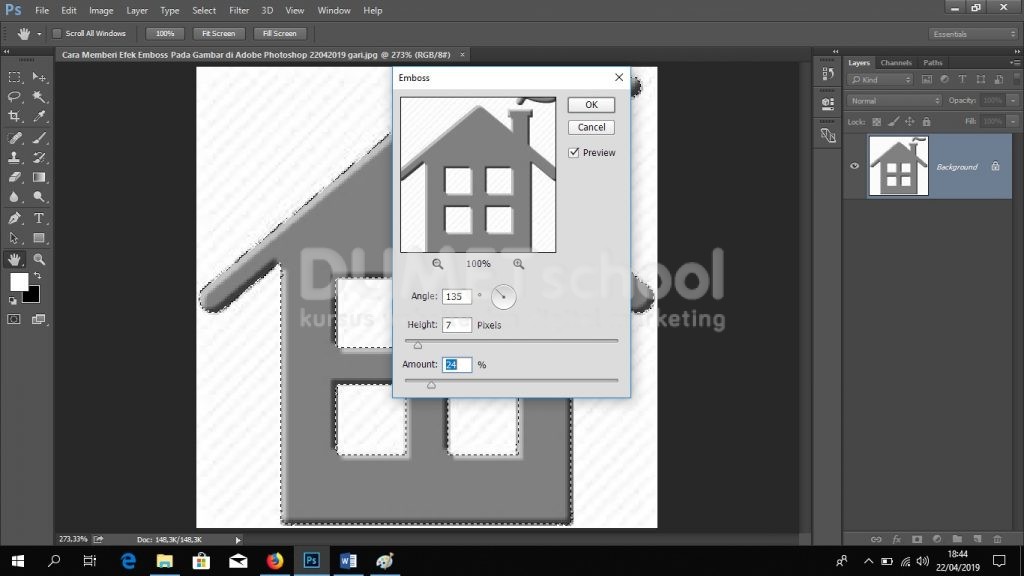Click the Angle input field
1024x576 pixels.
pos(456,296)
